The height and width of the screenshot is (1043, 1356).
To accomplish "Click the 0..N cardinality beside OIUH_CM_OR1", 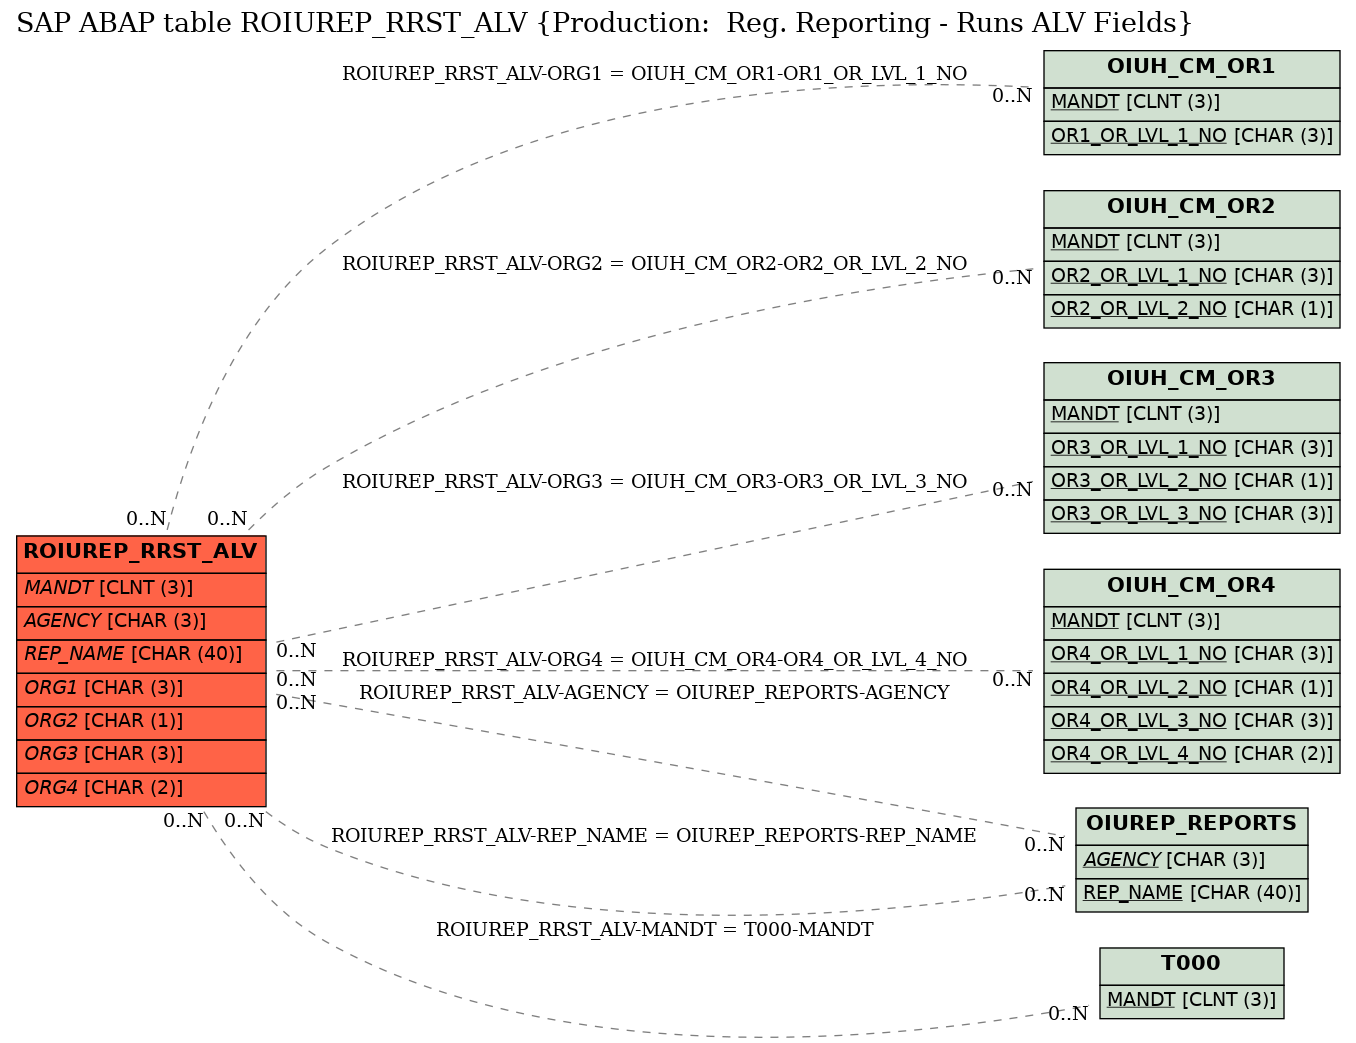I will click(x=1011, y=97).
